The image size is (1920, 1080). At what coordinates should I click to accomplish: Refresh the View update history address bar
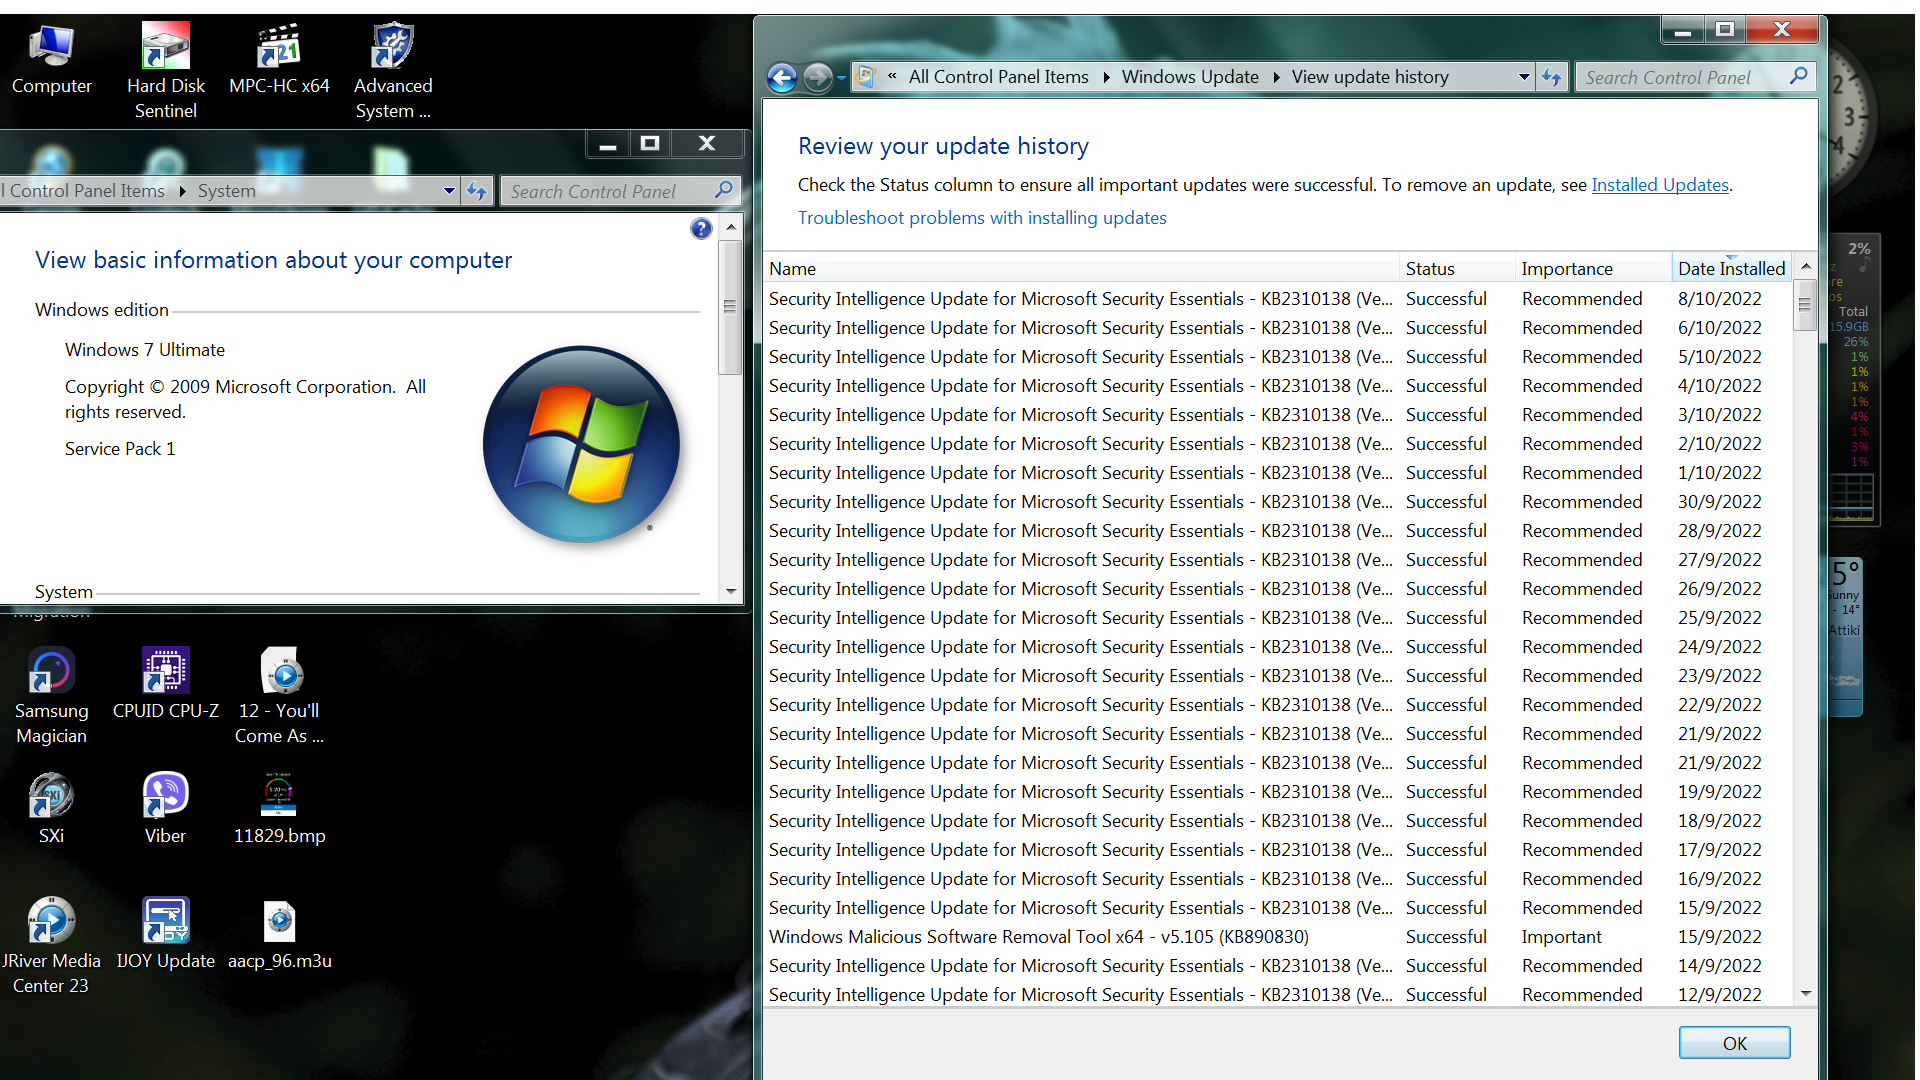[x=1551, y=77]
